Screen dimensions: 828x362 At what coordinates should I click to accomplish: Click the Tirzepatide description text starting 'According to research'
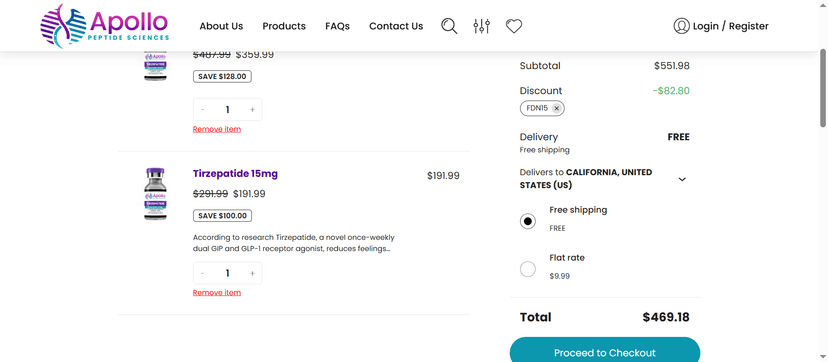[x=294, y=243]
